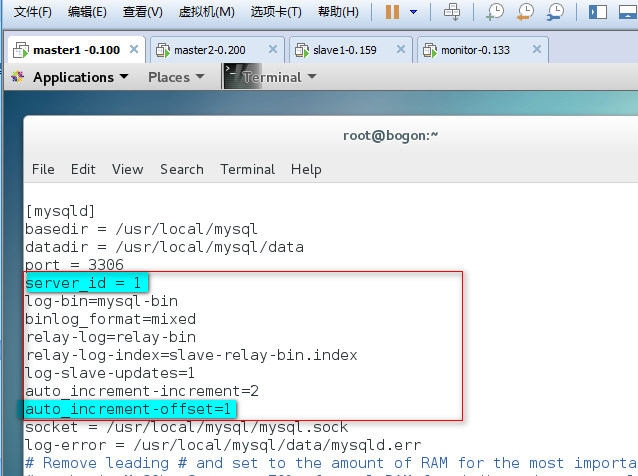Open the Terminal app dropdown in panel
The width and height of the screenshot is (638, 476).
tap(279, 77)
